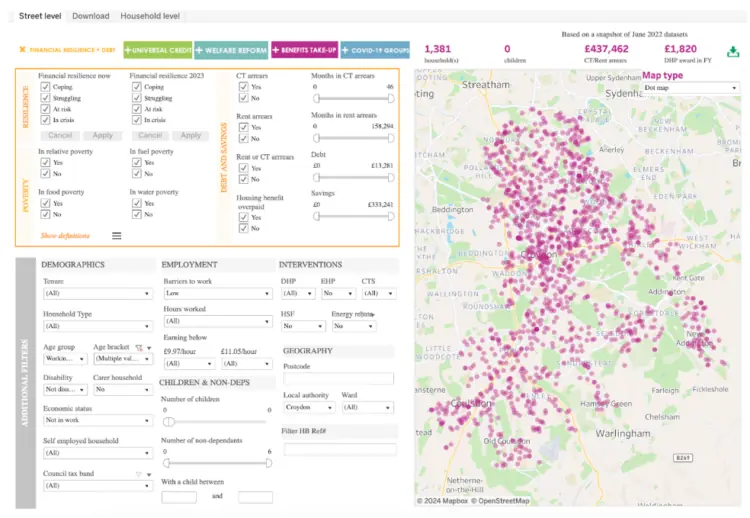This screenshot has height=518, width=750.
Task: Click the plus icon on Benefits Take-up
Action: [x=276, y=50]
